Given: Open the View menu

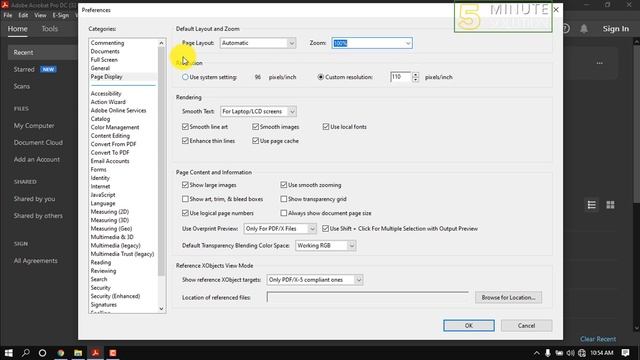Looking at the screenshot, I should coord(40,15).
